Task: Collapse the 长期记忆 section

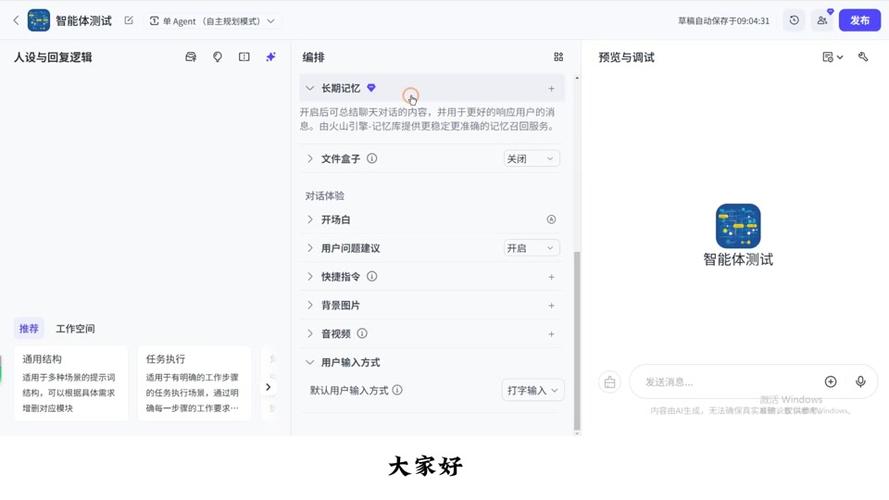Action: [310, 88]
